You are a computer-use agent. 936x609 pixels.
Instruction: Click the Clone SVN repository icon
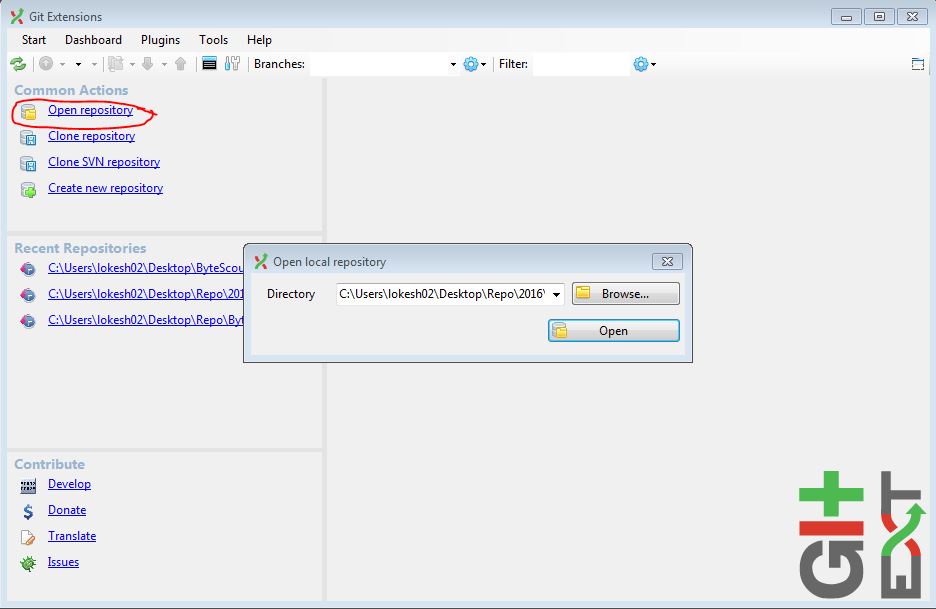click(28, 163)
